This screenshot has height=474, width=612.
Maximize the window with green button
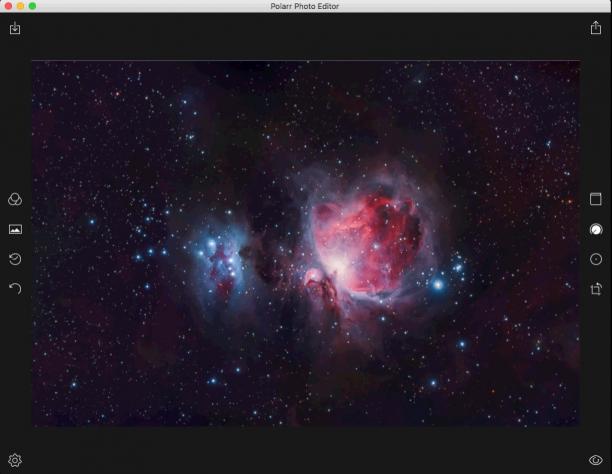point(32,6)
